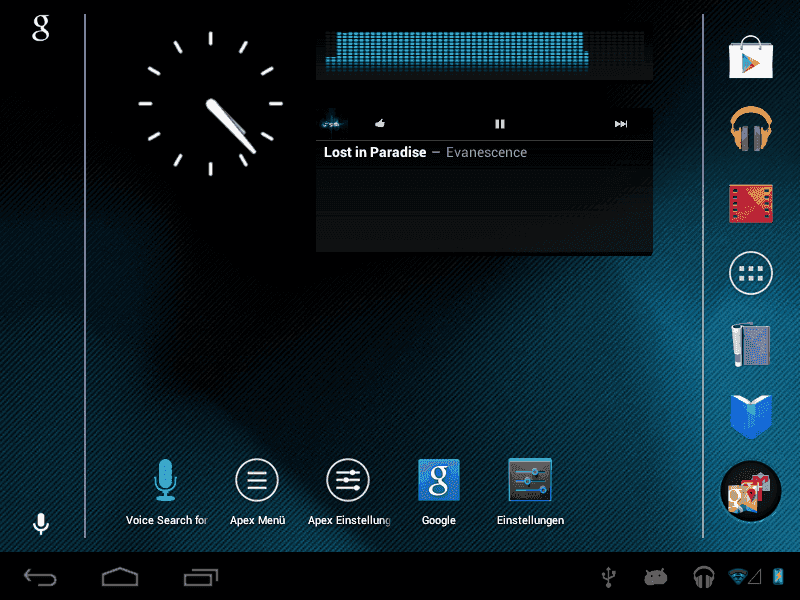Viewport: 800px width, 600px height.
Task: Open Play Movies film-strip app
Action: click(751, 204)
